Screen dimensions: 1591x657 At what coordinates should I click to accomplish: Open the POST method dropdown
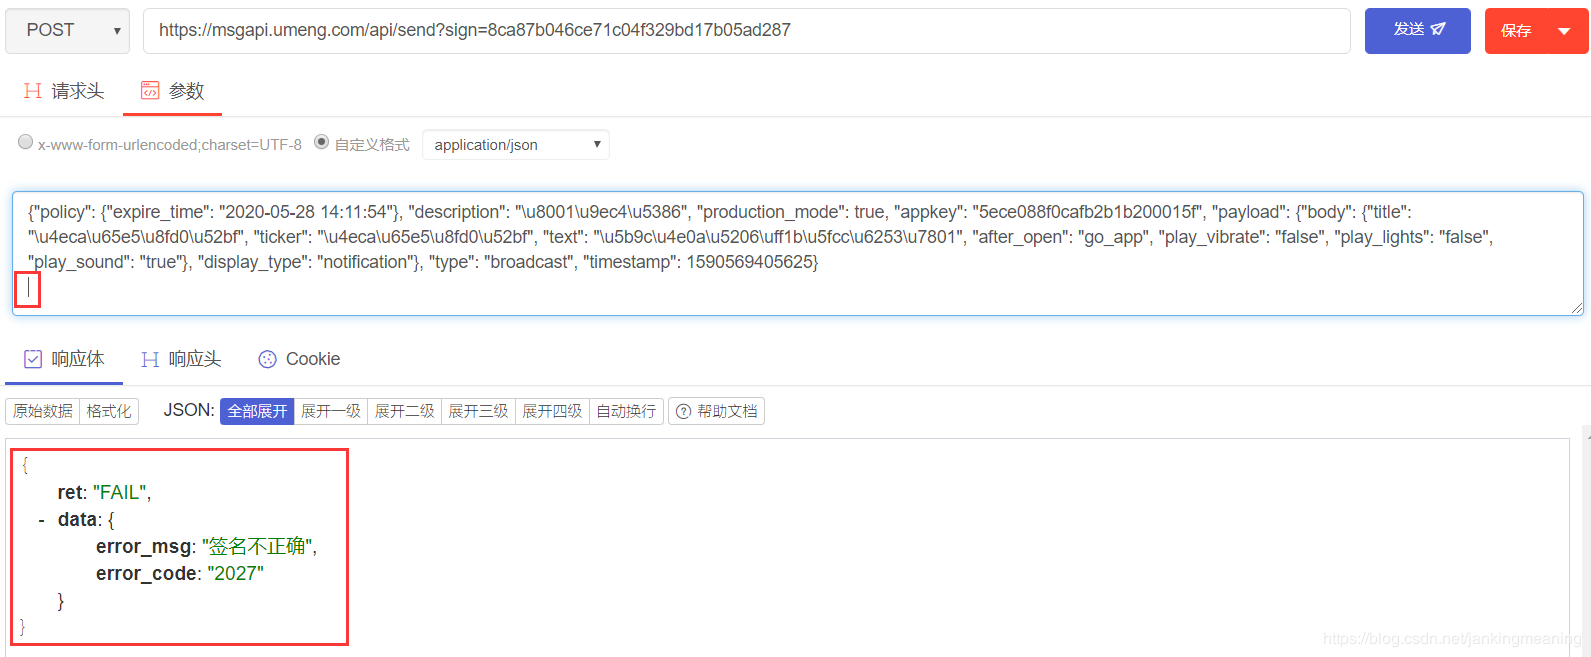67,31
